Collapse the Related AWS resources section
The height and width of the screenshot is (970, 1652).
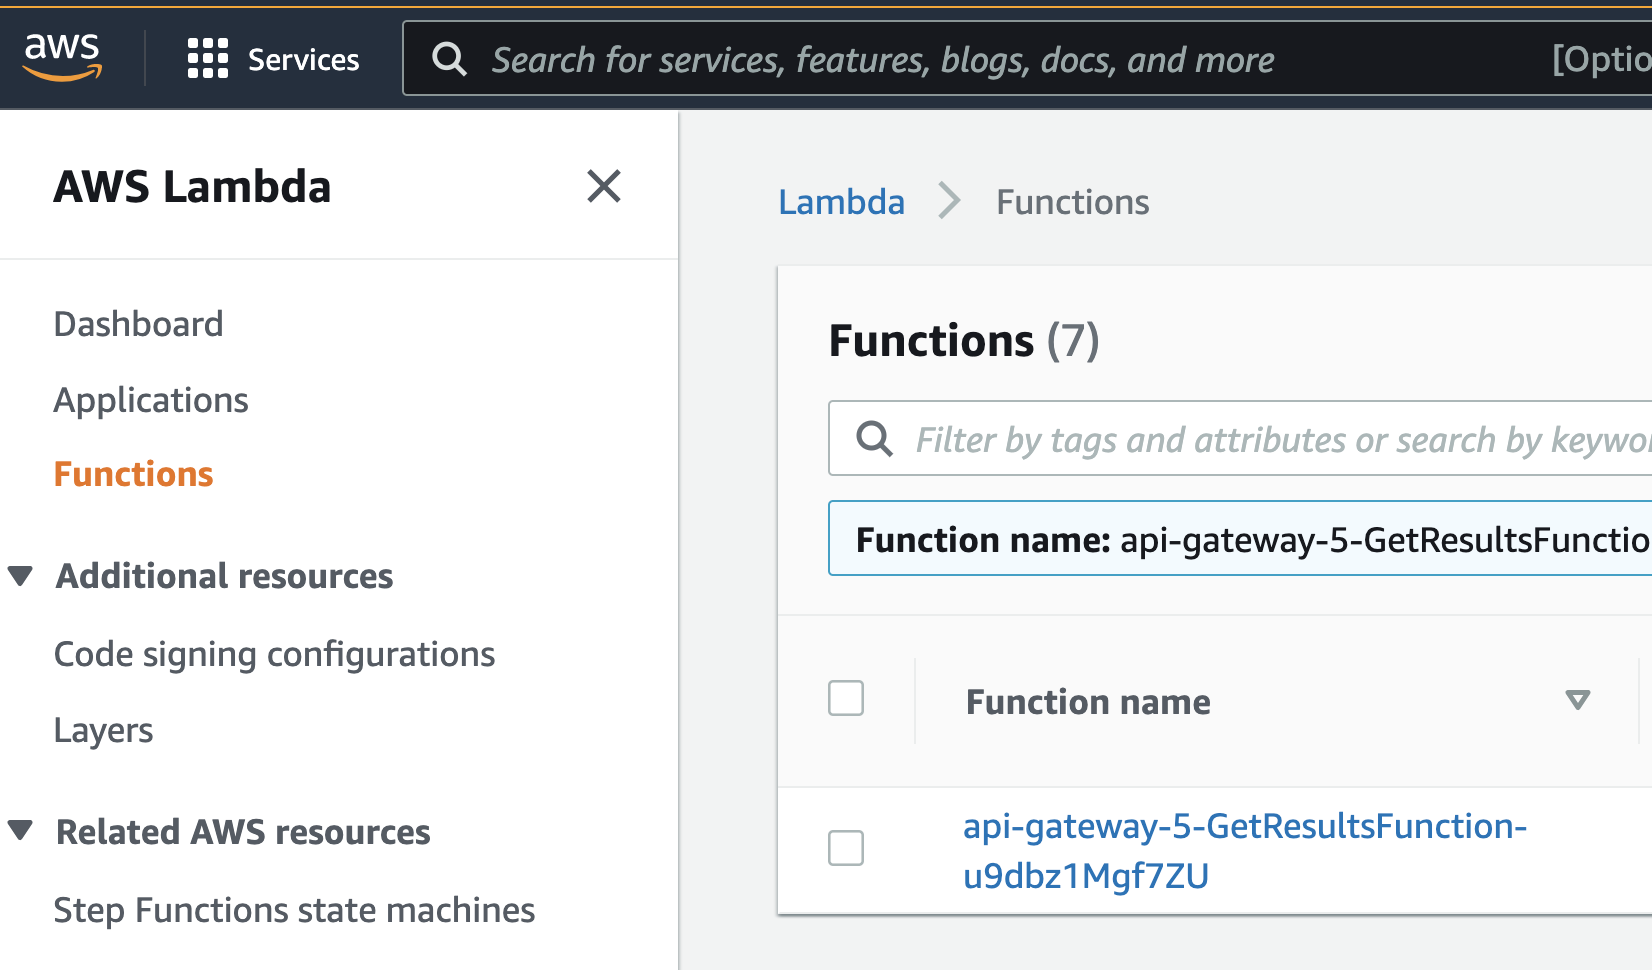(x=20, y=831)
